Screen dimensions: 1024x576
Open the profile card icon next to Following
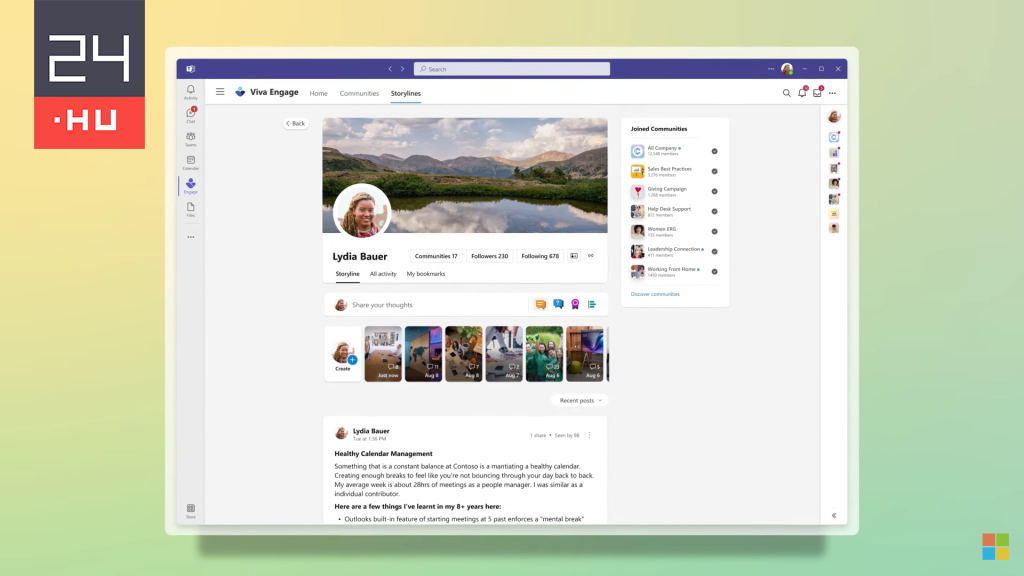tap(574, 256)
